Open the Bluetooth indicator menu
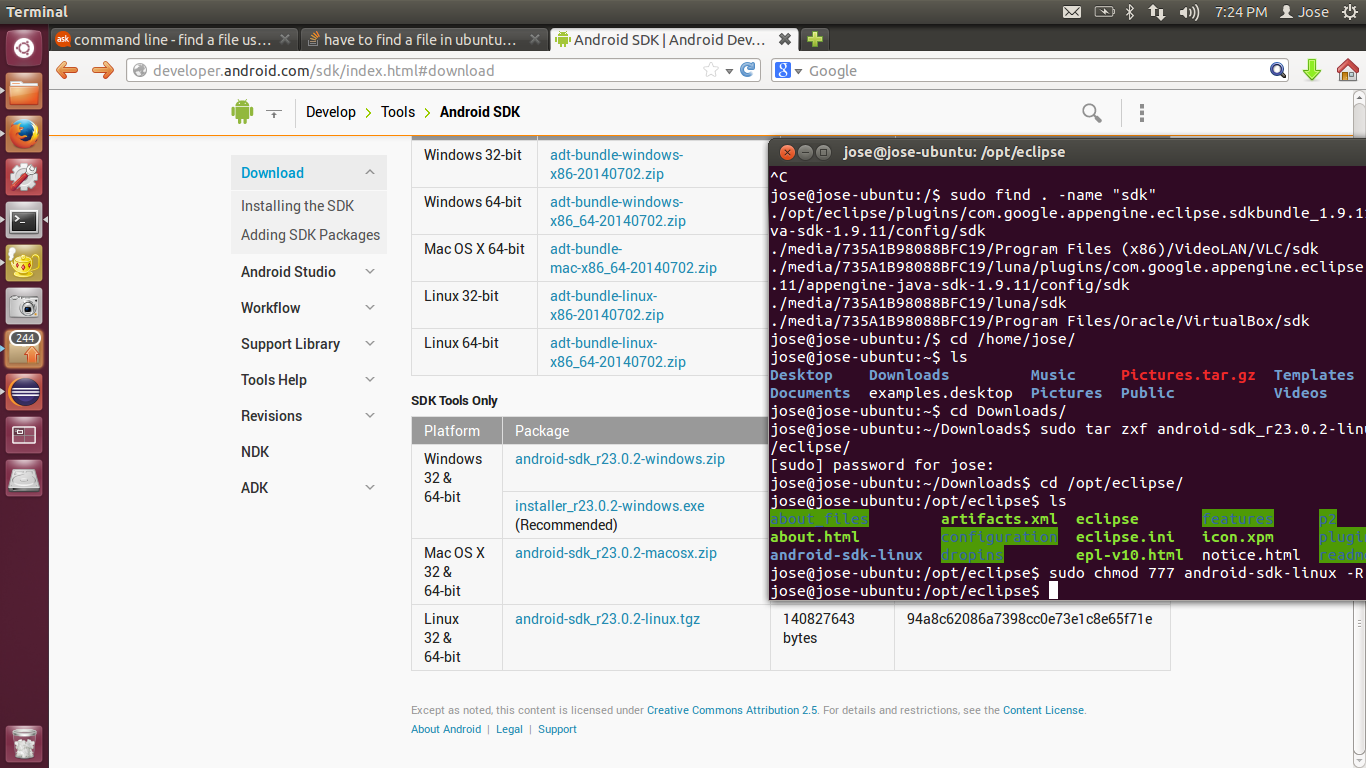1366x768 pixels. 1132,12
